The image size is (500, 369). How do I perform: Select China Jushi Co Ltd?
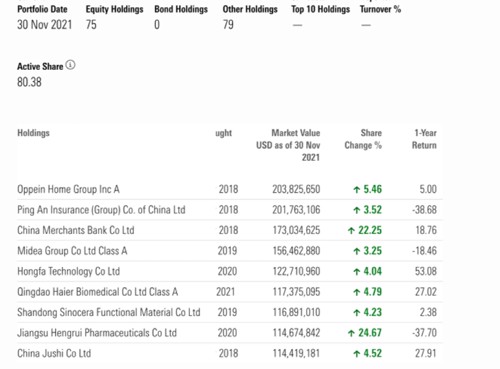pos(54,353)
